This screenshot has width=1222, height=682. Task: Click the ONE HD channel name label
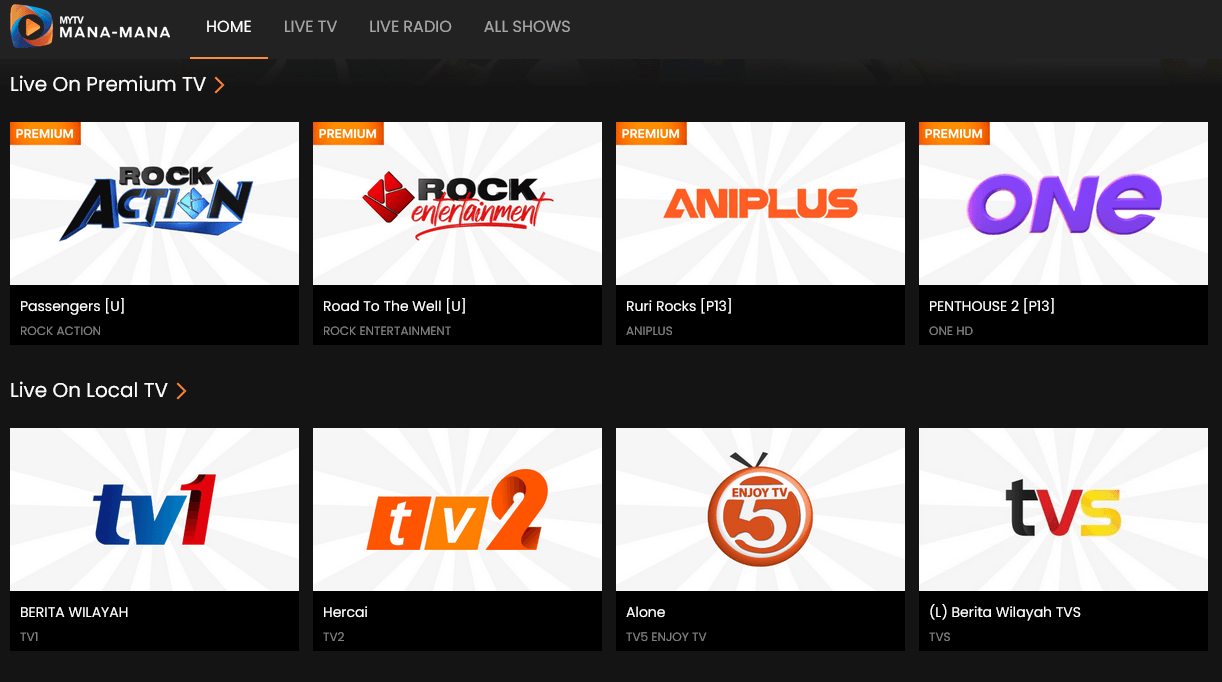click(951, 331)
